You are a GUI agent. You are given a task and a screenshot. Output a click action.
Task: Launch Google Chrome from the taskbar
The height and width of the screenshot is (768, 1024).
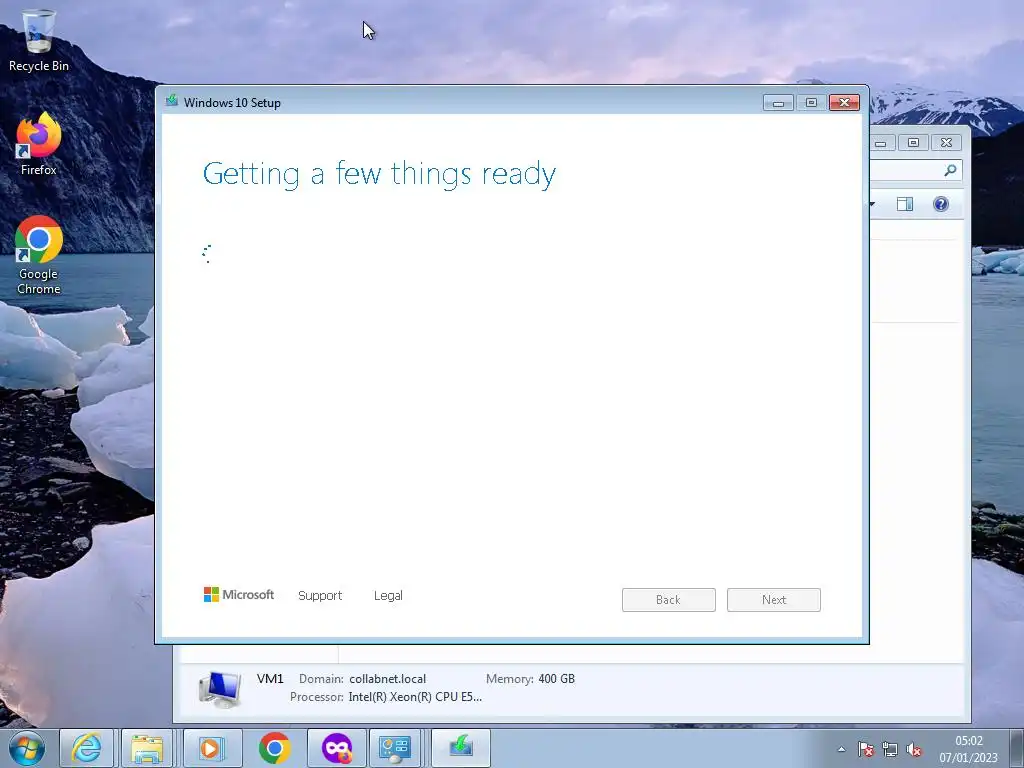274,748
